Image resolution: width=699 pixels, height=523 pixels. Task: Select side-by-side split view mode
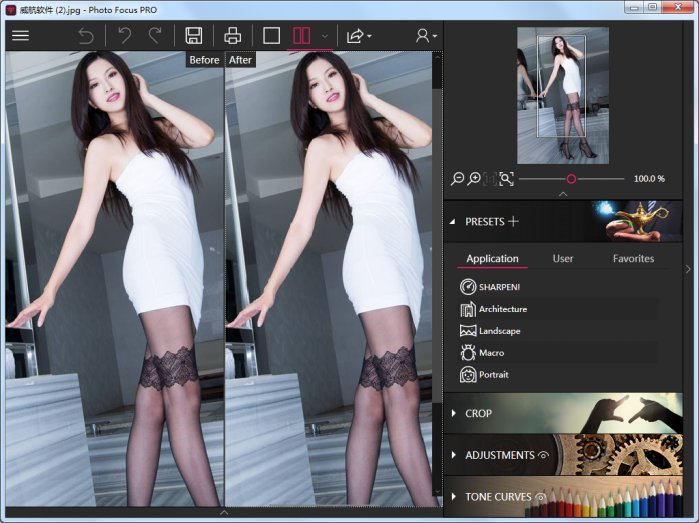coord(301,36)
